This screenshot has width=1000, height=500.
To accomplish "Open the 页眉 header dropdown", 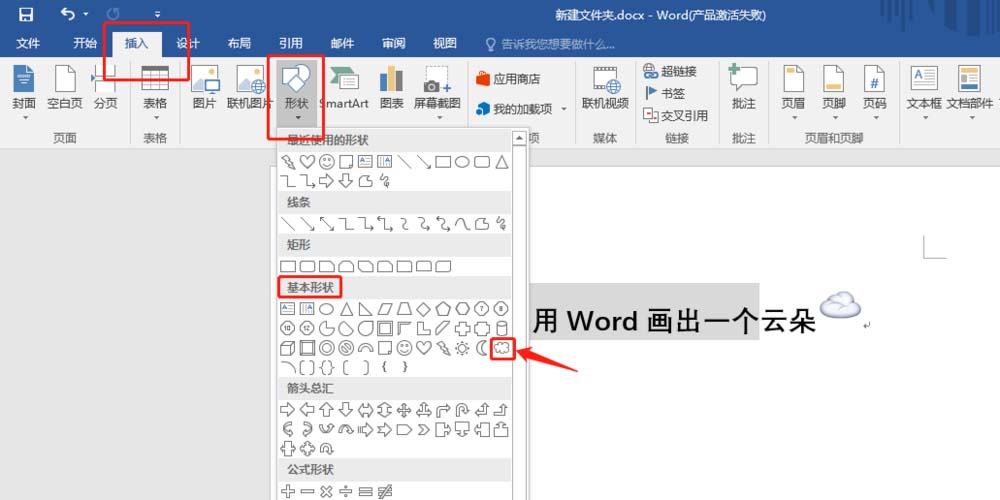I will pyautogui.click(x=794, y=92).
